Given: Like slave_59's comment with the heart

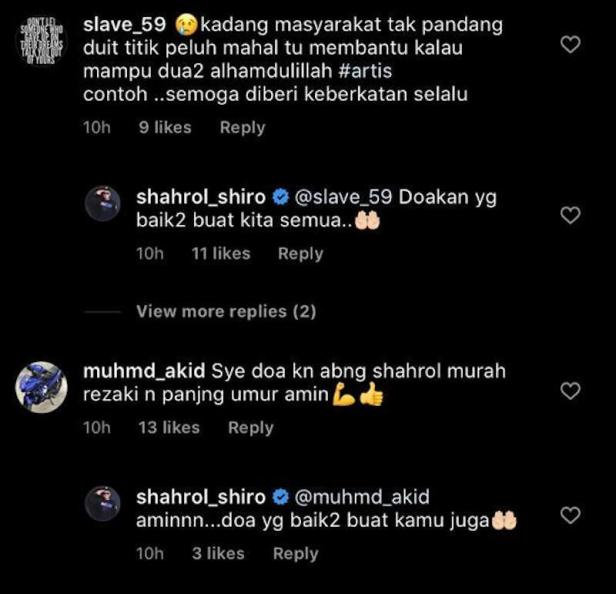Looking at the screenshot, I should pos(570,44).
